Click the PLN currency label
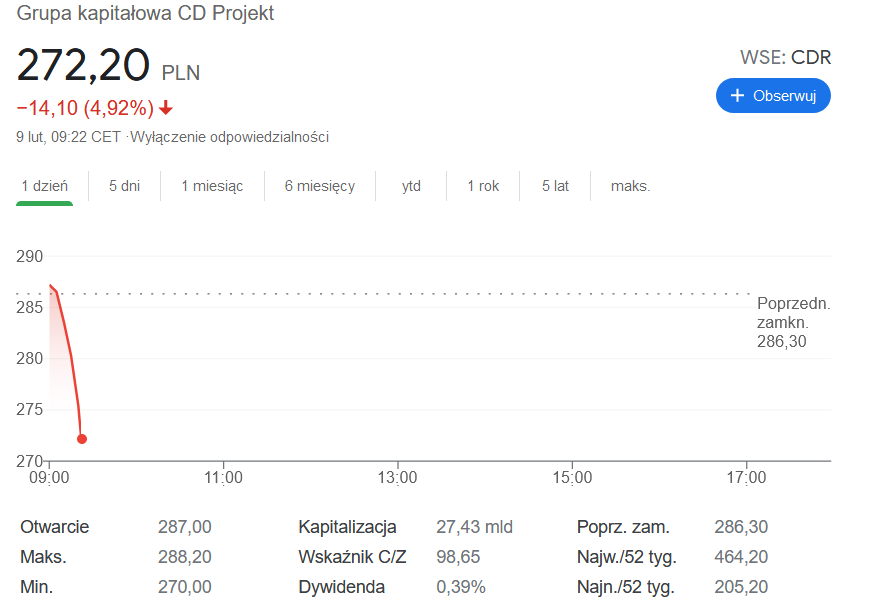 coord(181,73)
